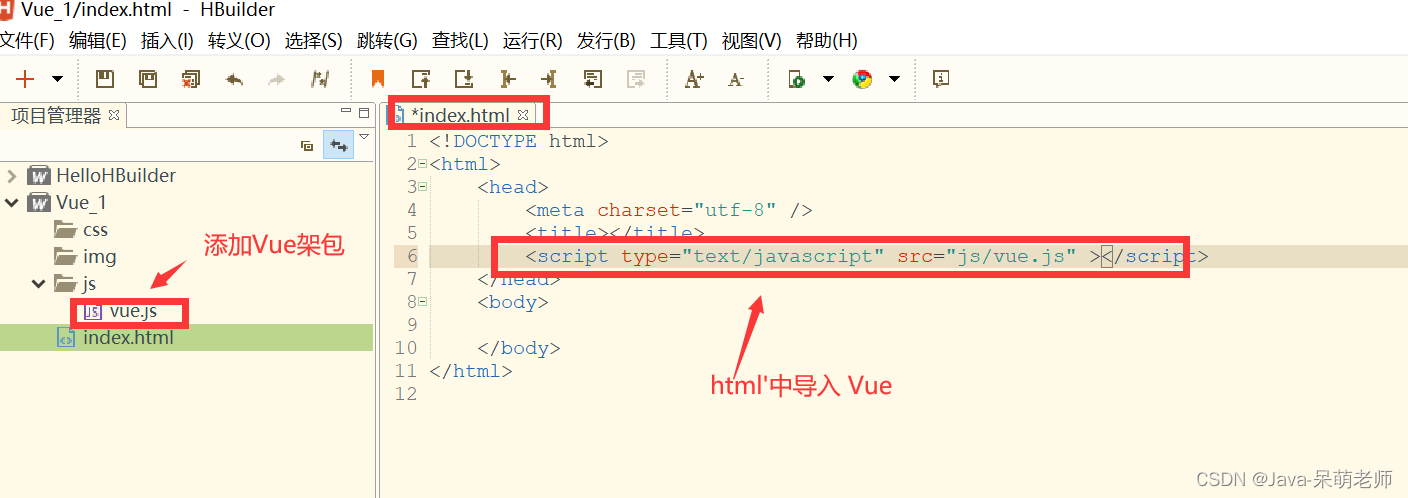Click the meta charset code on line 4

[669, 210]
